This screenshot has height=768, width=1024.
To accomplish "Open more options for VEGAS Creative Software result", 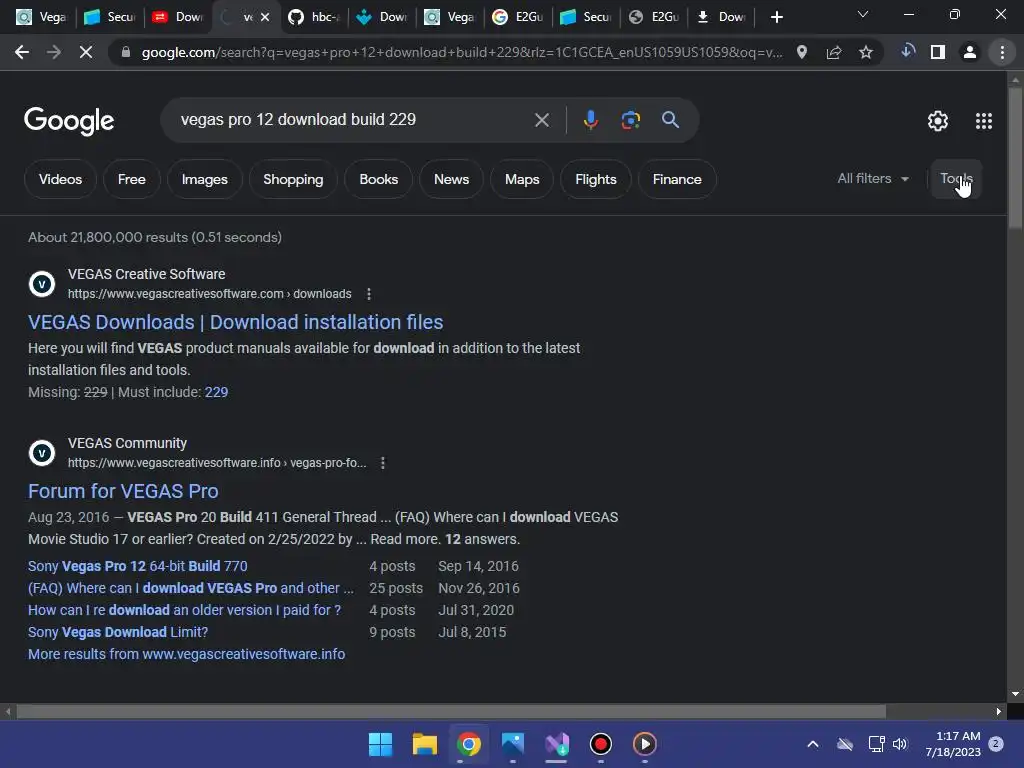I will coord(369,294).
